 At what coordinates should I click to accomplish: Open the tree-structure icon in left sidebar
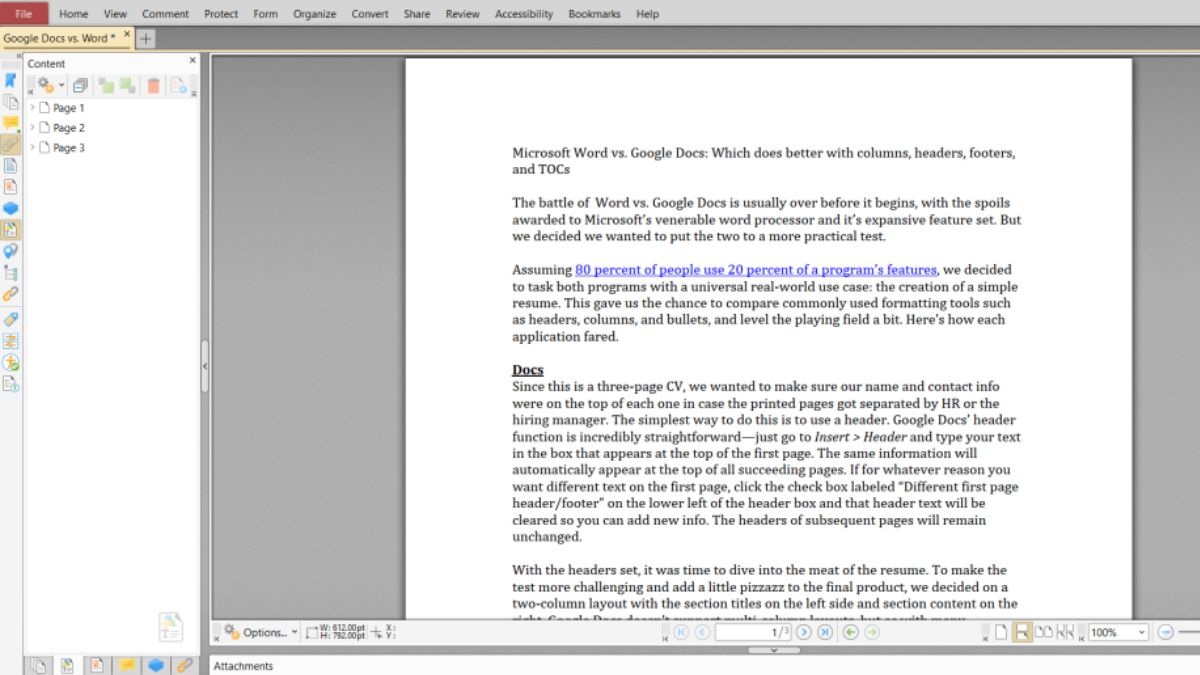tap(10, 272)
